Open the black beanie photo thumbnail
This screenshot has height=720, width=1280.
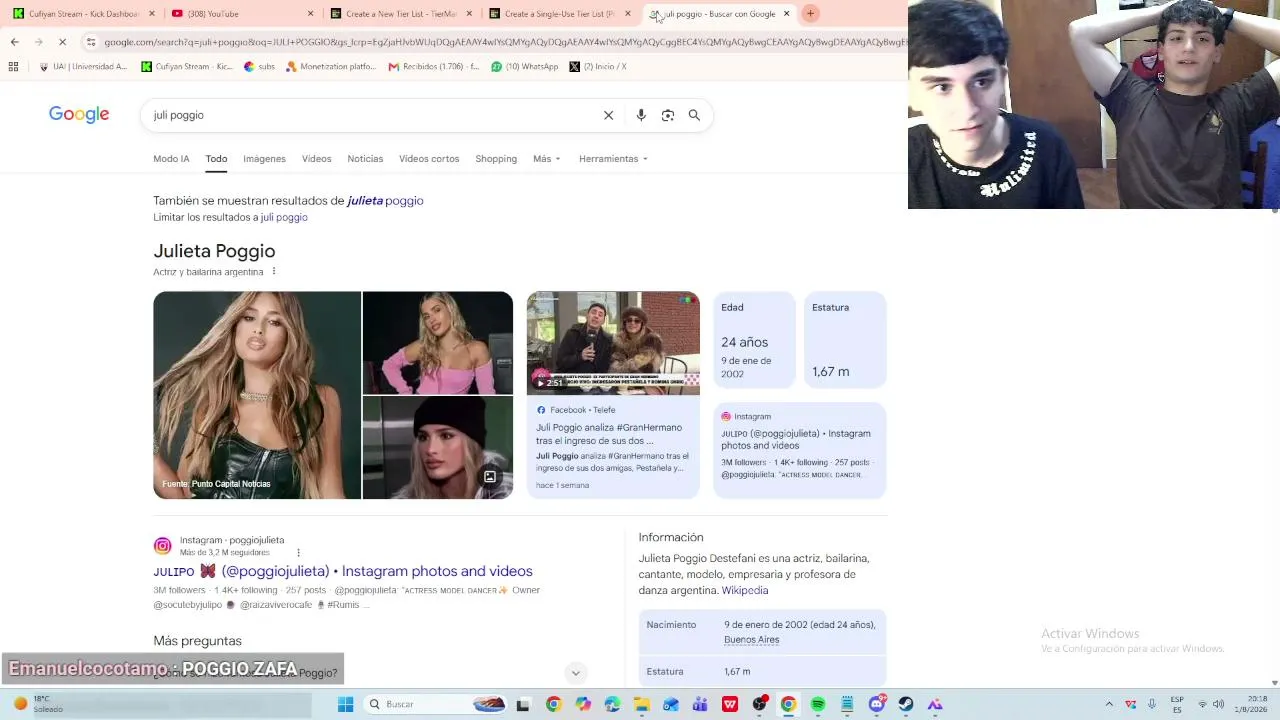pos(438,448)
